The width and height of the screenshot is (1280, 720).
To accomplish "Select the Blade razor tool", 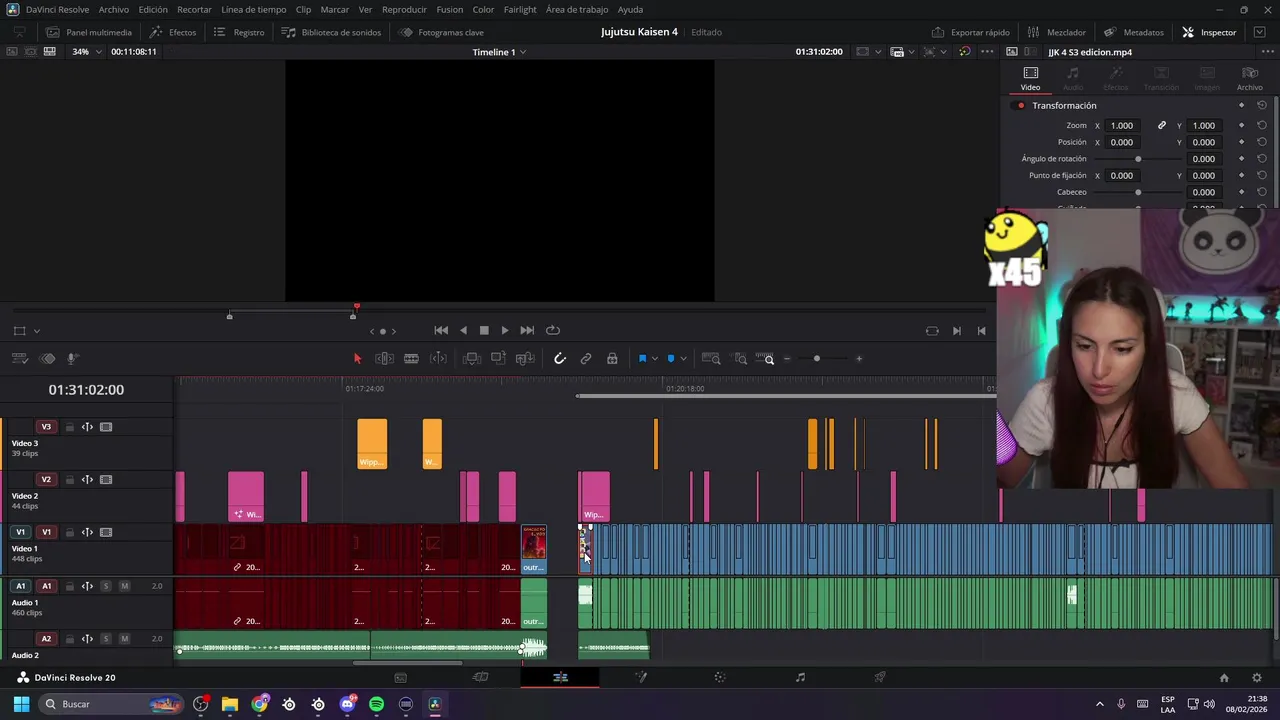I will pyautogui.click(x=411, y=359).
